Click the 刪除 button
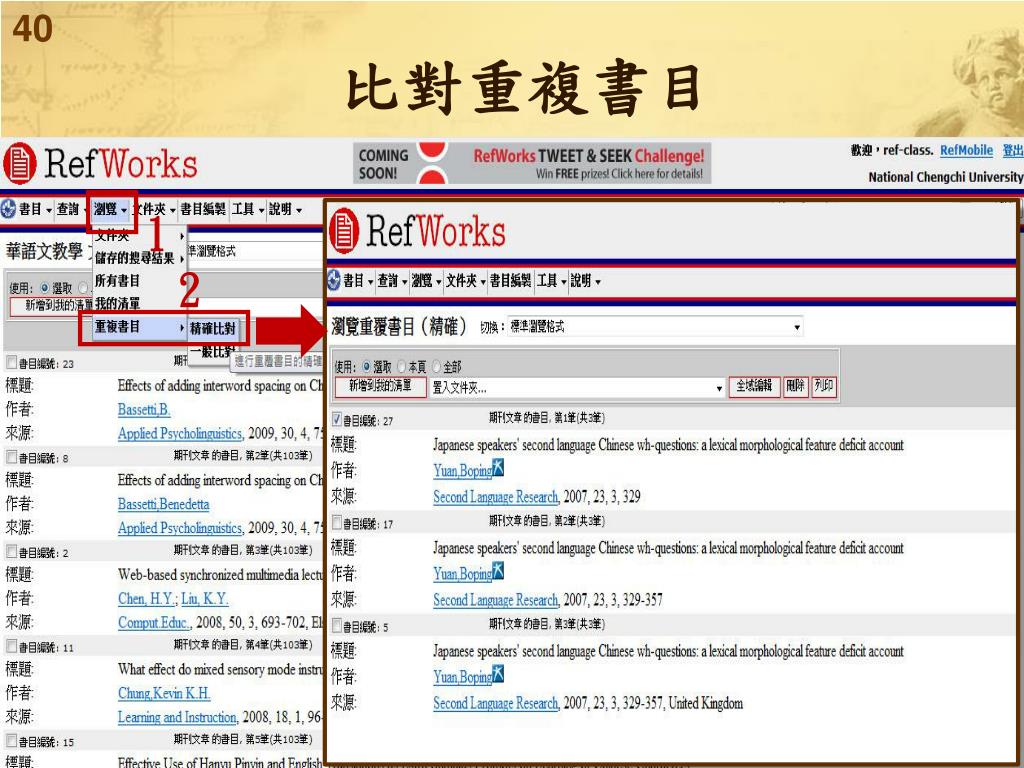The height and width of the screenshot is (768, 1024). point(795,386)
